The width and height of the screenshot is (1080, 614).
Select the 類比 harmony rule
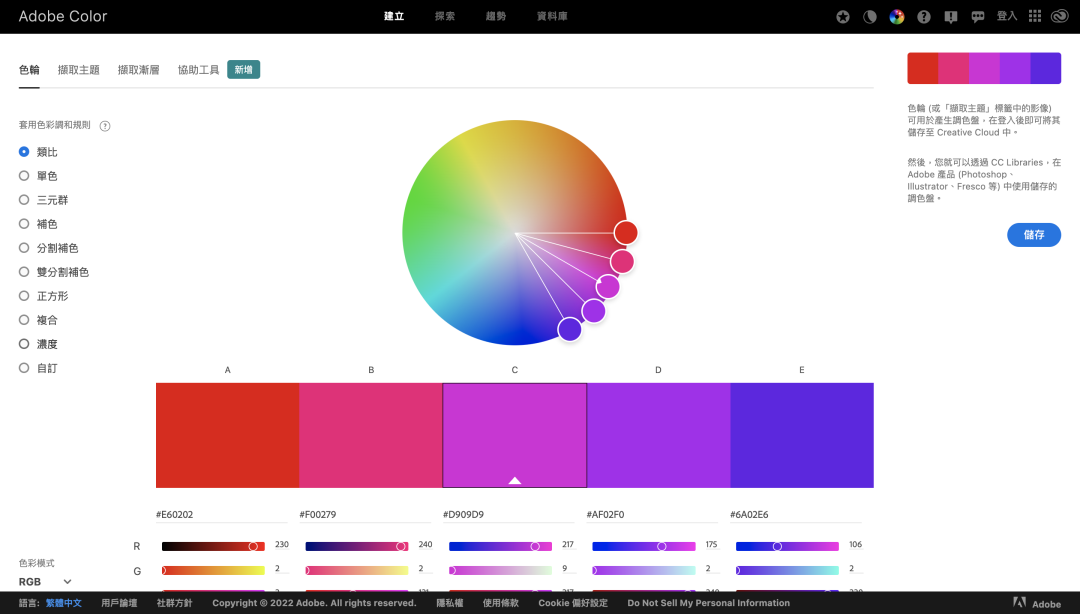tap(39, 152)
